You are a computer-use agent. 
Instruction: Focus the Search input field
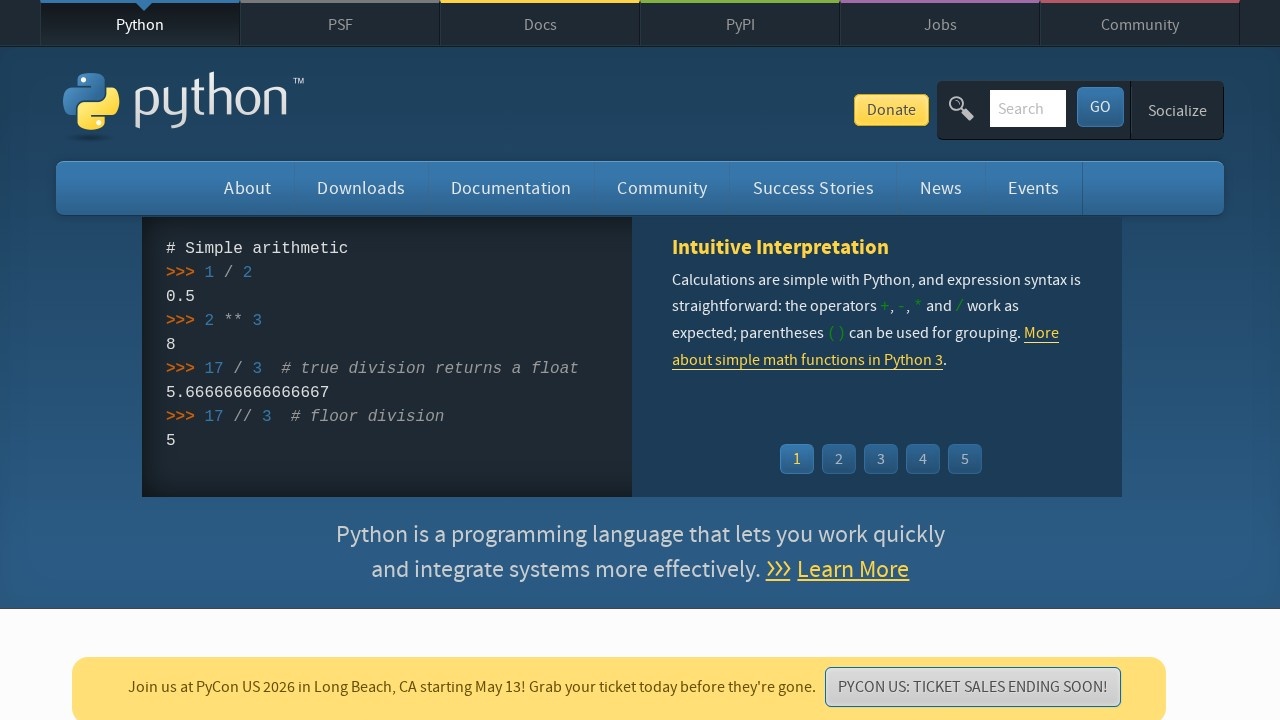click(1028, 109)
